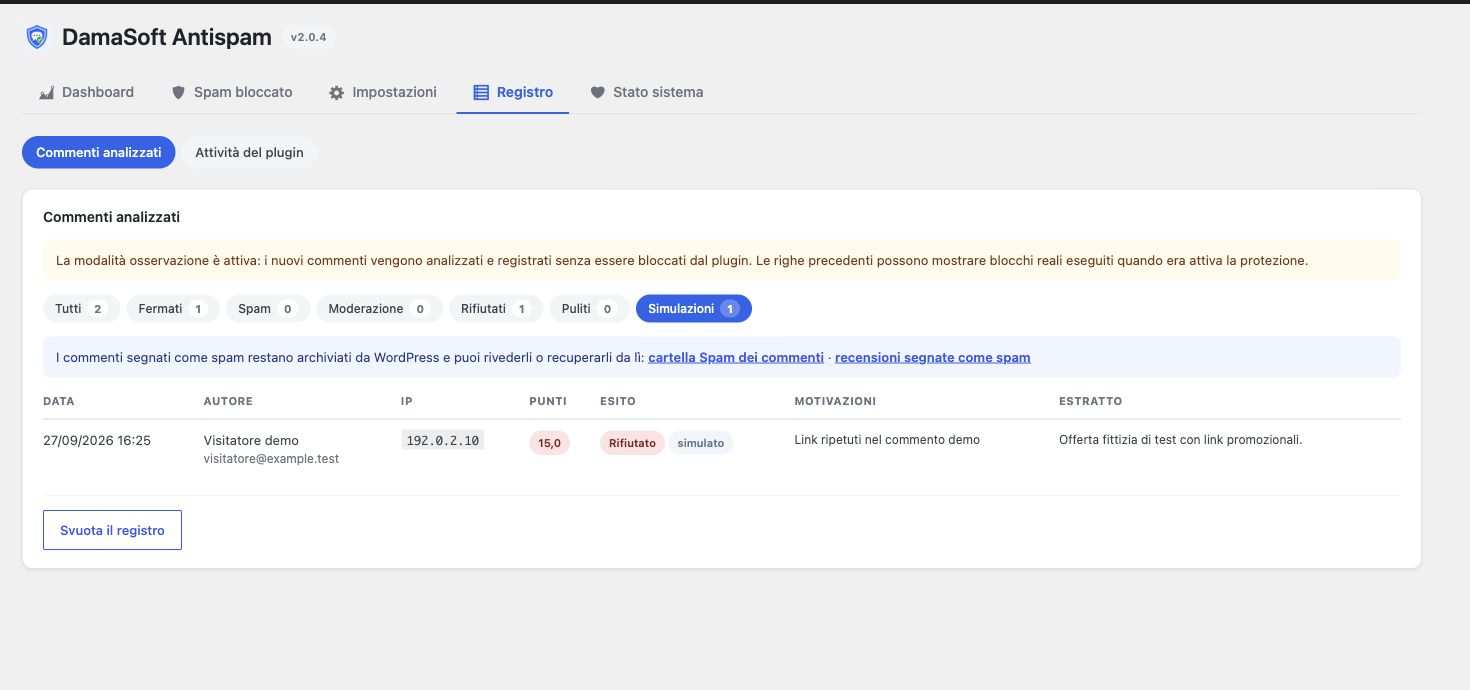Click the Rifiutato status badge
The width and height of the screenshot is (1470, 690).
(632, 443)
